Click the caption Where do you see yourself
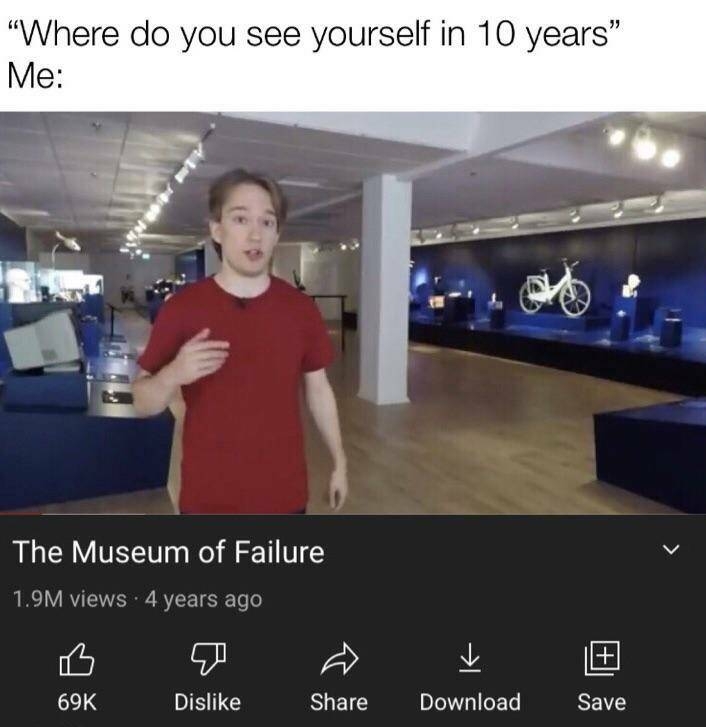 [x=314, y=34]
